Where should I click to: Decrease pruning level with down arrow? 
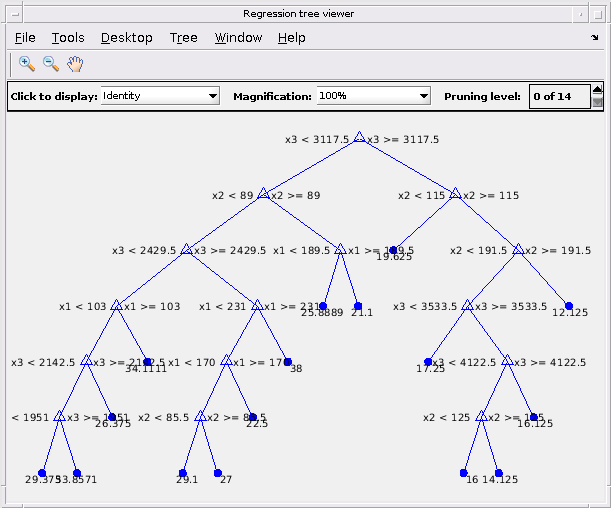[x=597, y=102]
